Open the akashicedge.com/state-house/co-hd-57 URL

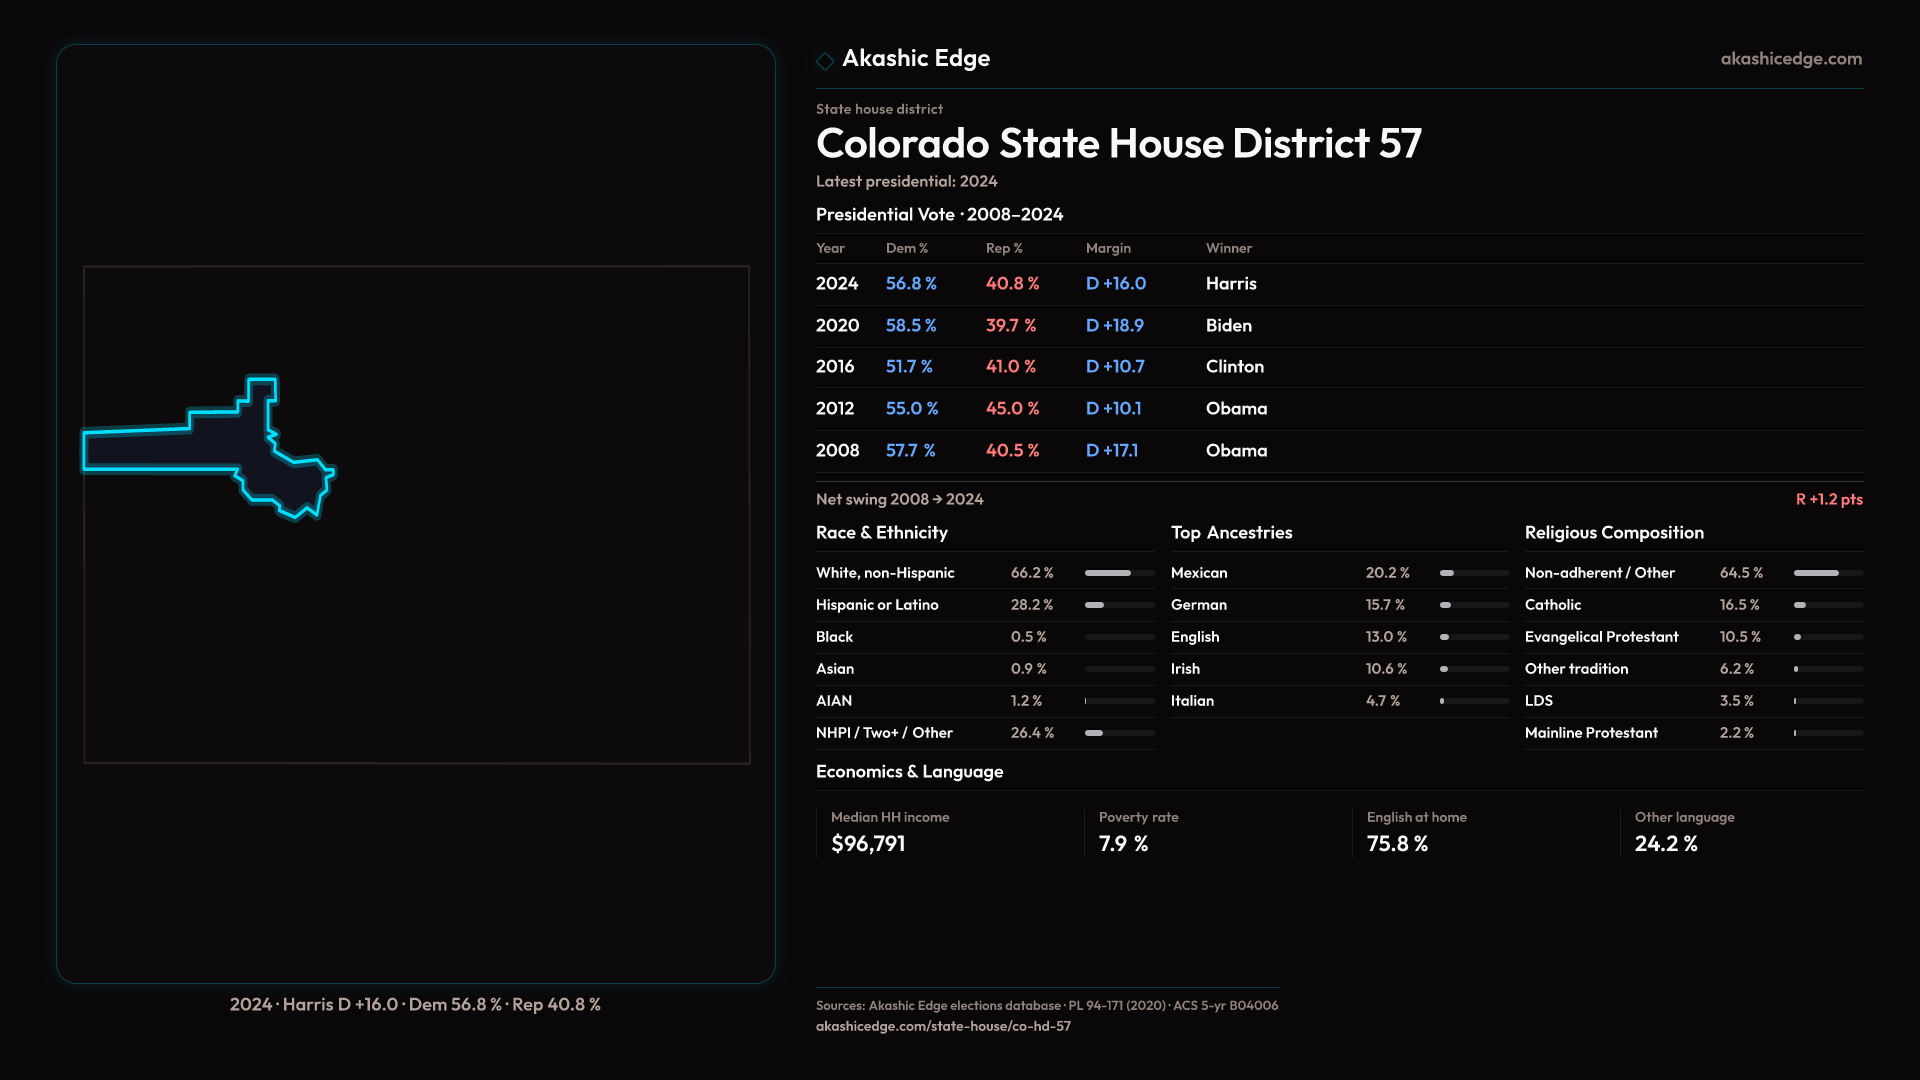tap(942, 1026)
